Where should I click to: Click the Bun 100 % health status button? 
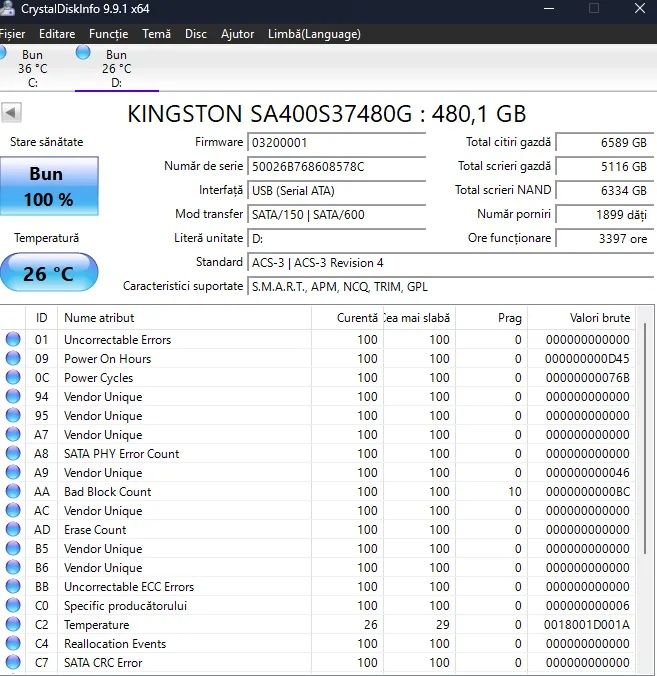pos(49,186)
